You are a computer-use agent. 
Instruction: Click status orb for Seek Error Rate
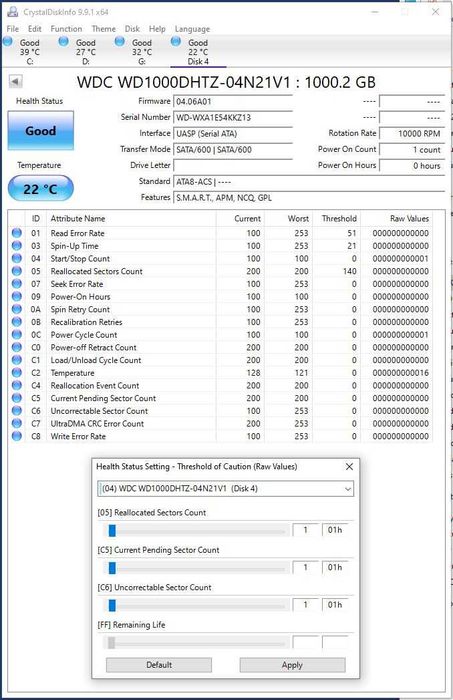point(17,283)
